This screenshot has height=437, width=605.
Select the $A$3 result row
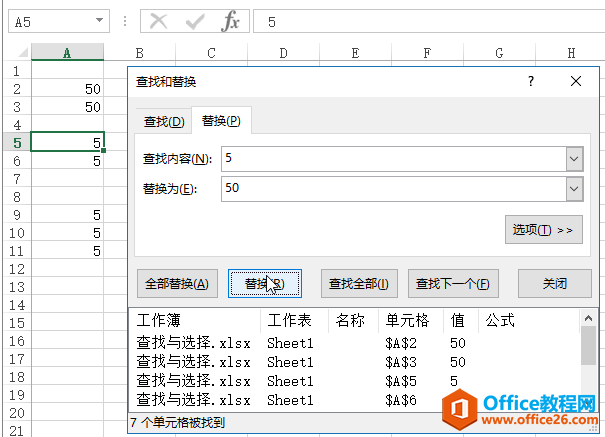[x=350, y=361]
